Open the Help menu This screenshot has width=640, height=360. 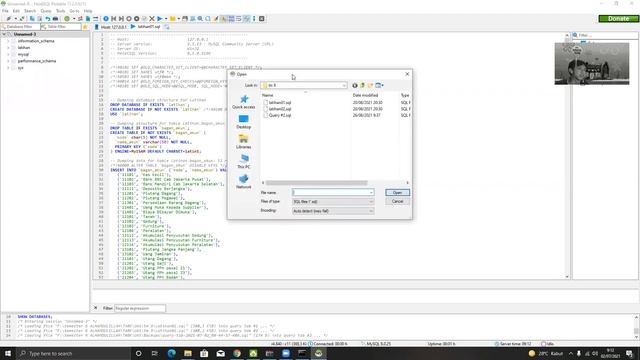(88, 11)
